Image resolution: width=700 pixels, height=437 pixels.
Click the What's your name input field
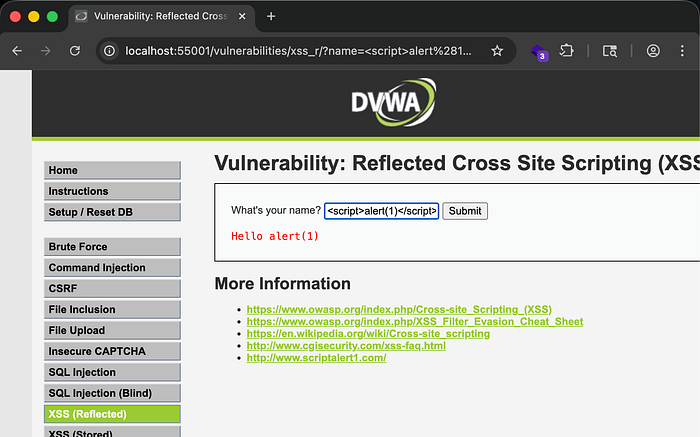pyautogui.click(x=382, y=211)
